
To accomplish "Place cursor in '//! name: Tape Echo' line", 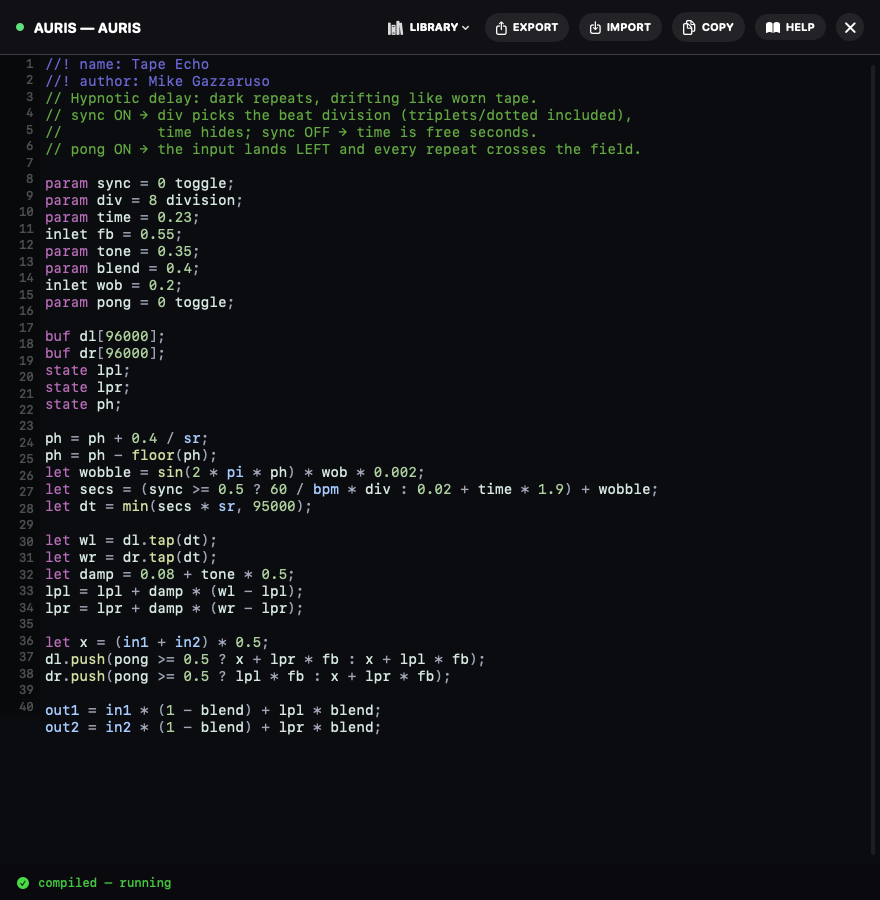I will [x=127, y=64].
